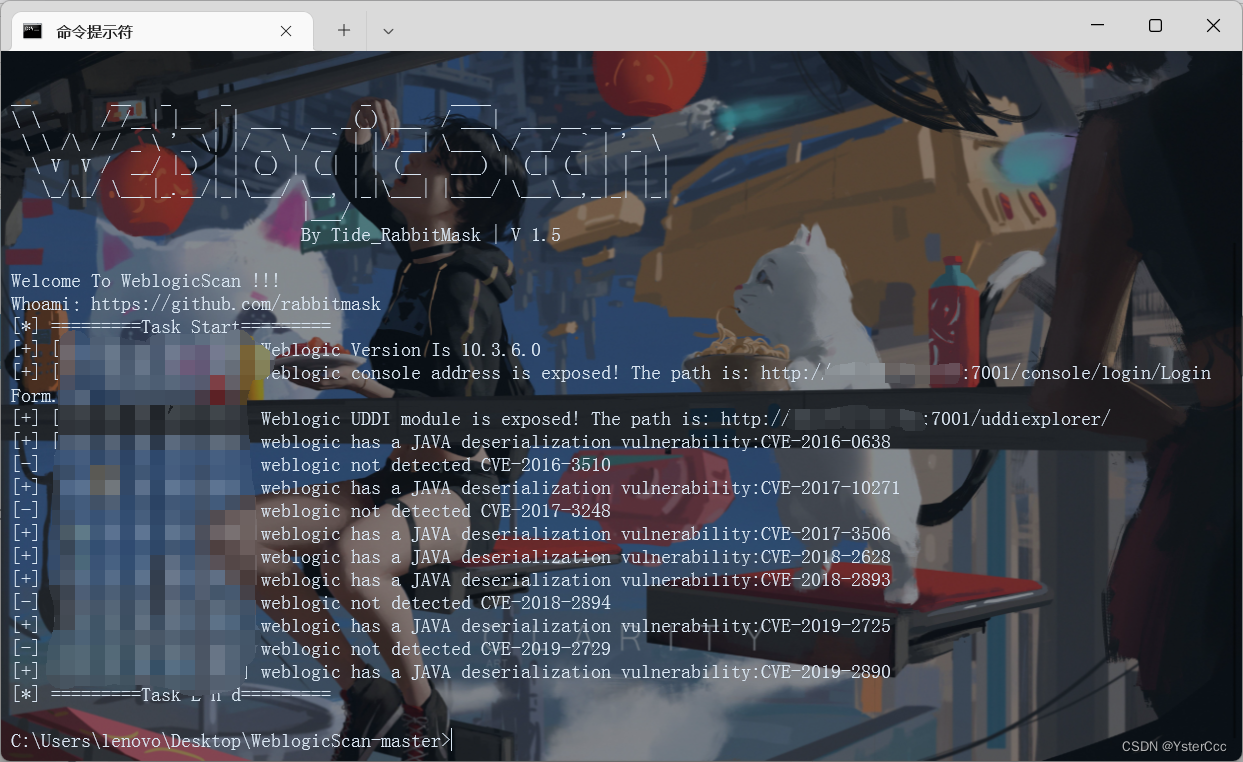
Task: Click the https://github.com/rabbitmask link text
Action: (x=236, y=304)
